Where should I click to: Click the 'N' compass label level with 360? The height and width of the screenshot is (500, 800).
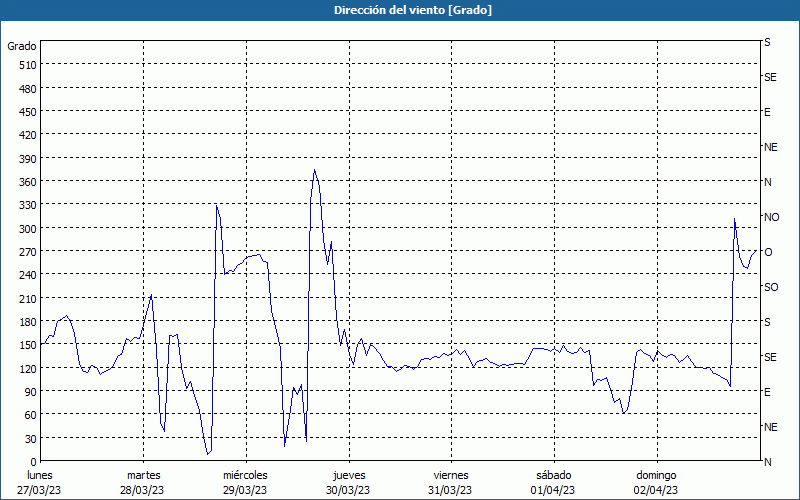[x=768, y=182]
